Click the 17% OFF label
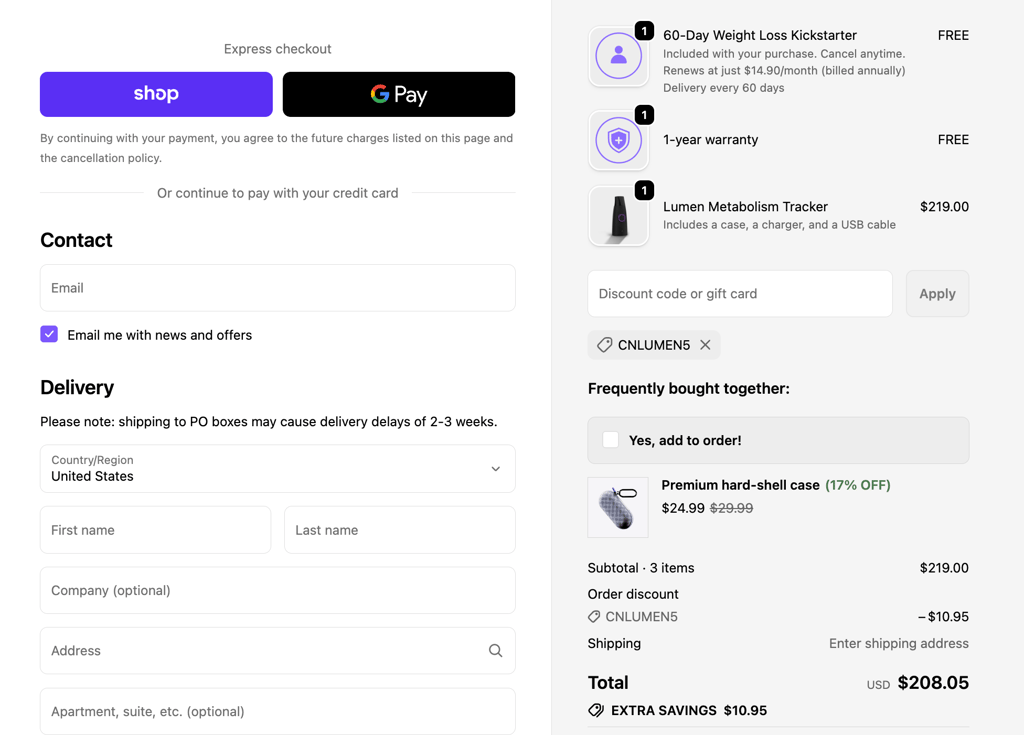 click(x=858, y=485)
